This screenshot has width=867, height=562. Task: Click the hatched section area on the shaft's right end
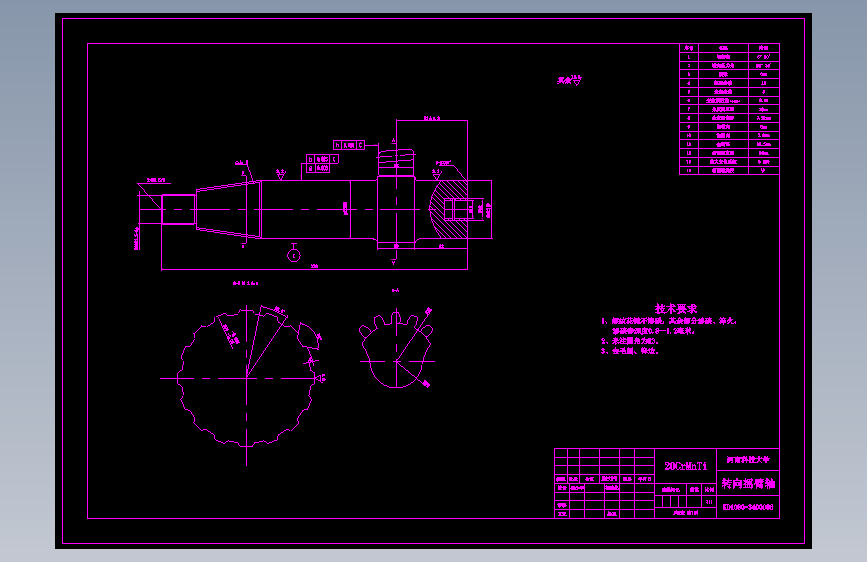pos(449,209)
